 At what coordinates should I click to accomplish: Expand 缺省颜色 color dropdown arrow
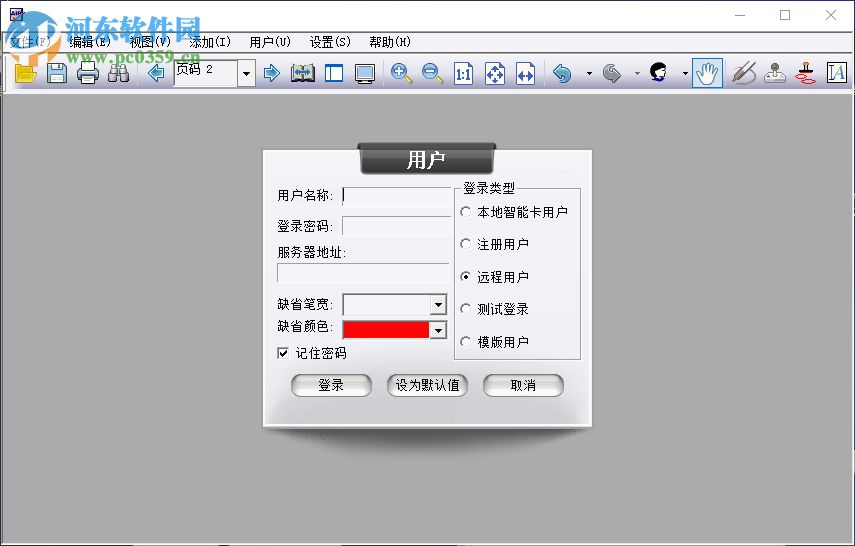(x=438, y=330)
